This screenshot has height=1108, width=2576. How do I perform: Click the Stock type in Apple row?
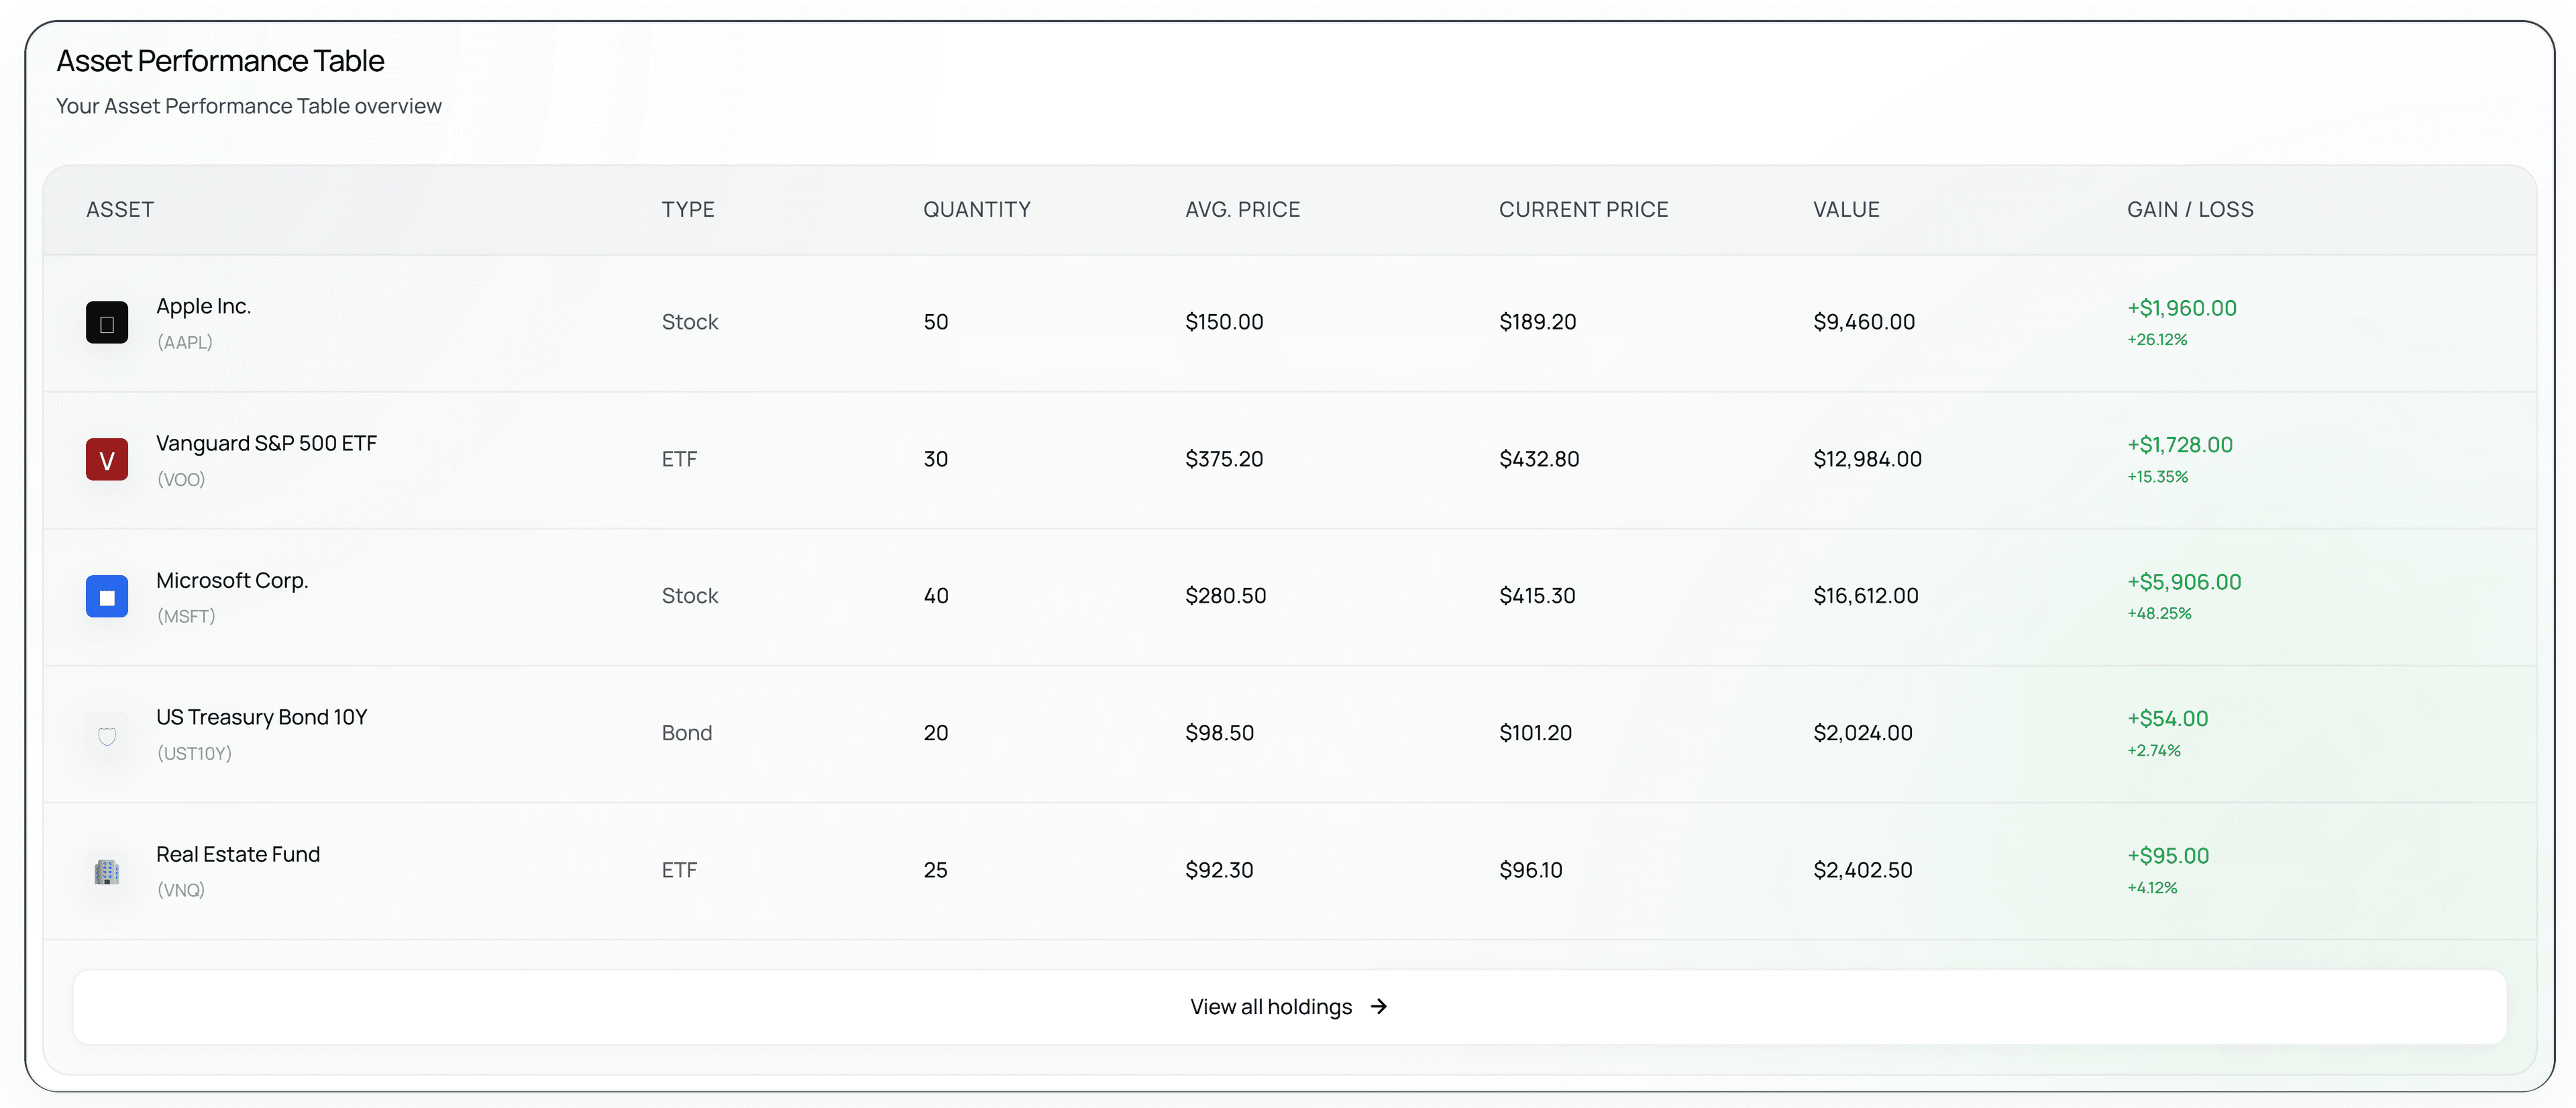coord(690,322)
